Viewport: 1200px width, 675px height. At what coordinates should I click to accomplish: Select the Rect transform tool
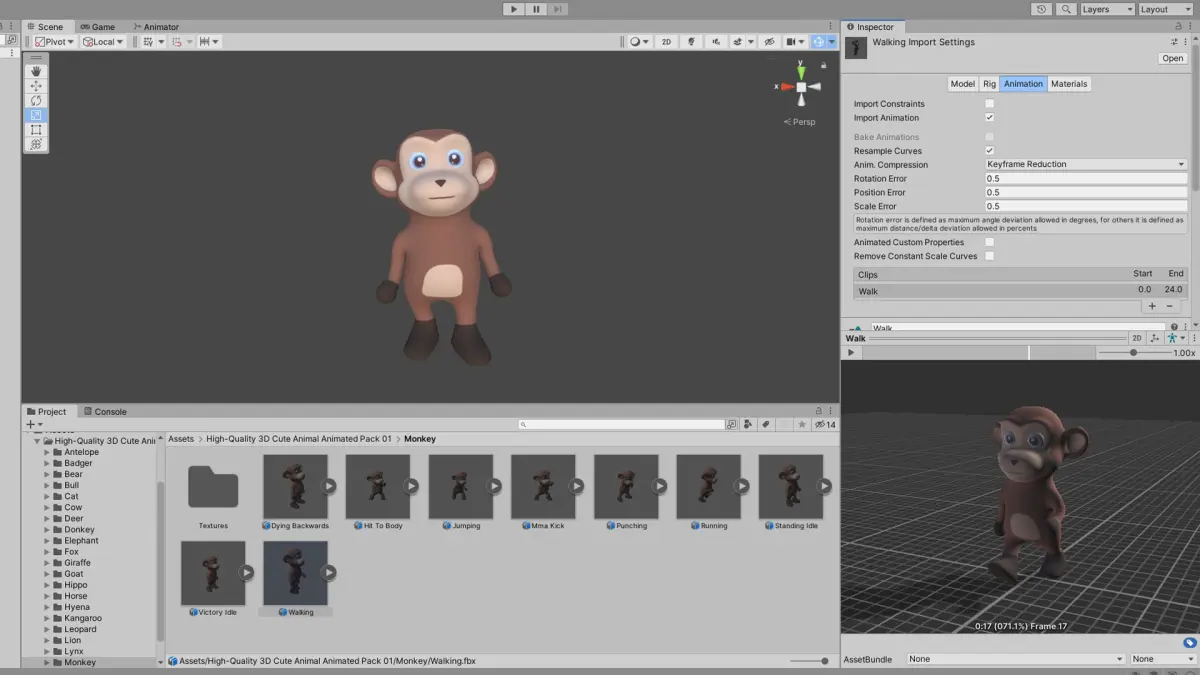pyautogui.click(x=36, y=130)
